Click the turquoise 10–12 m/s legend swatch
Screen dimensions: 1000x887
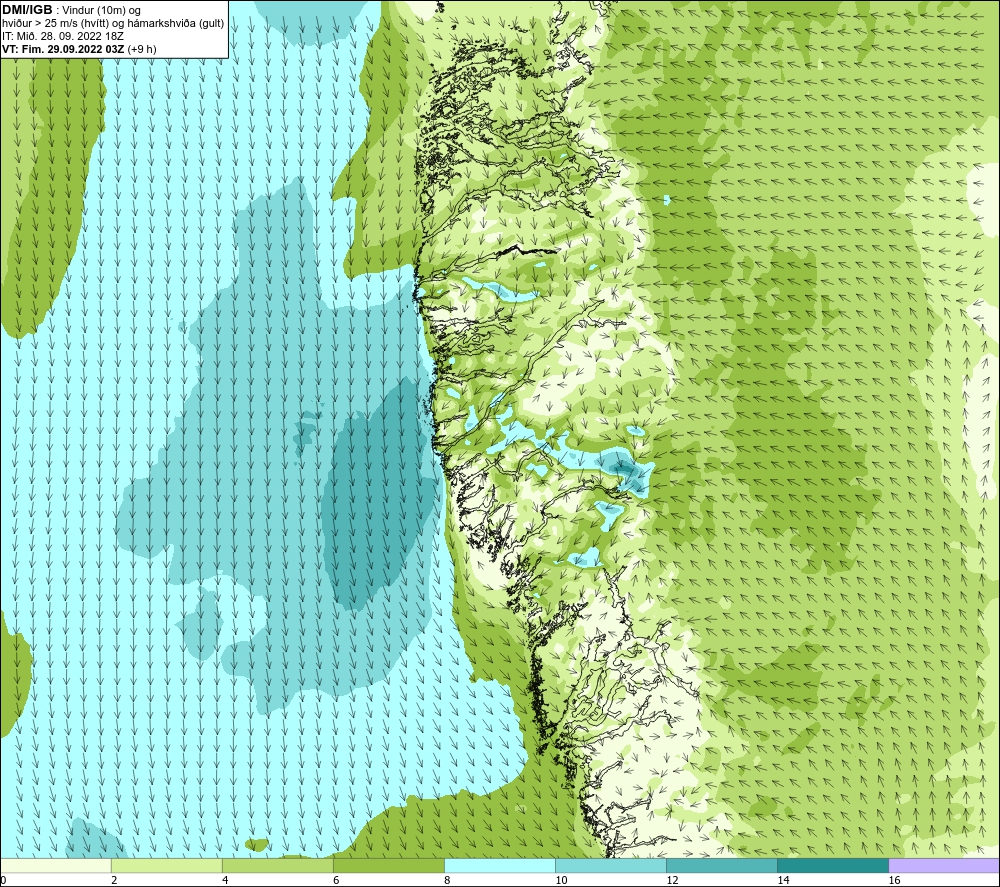click(611, 865)
